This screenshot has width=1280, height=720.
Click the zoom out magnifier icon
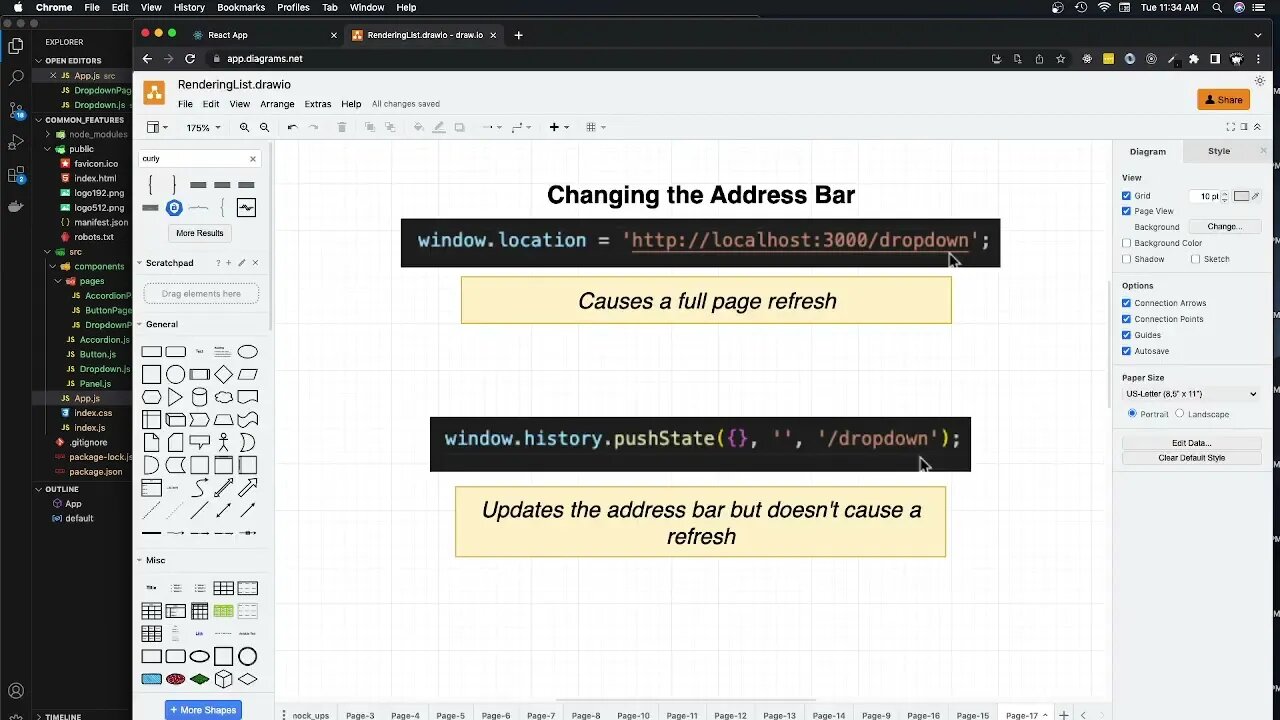[x=264, y=127]
